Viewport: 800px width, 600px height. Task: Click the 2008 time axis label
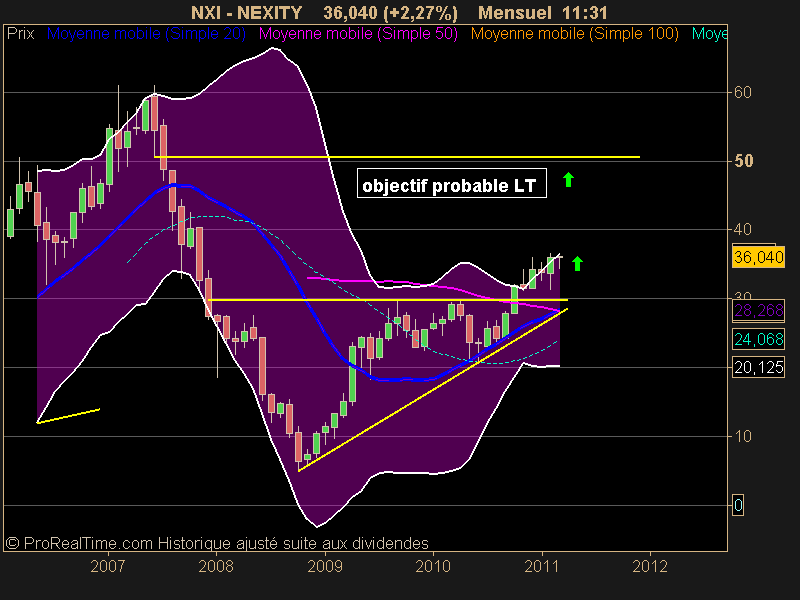216,566
